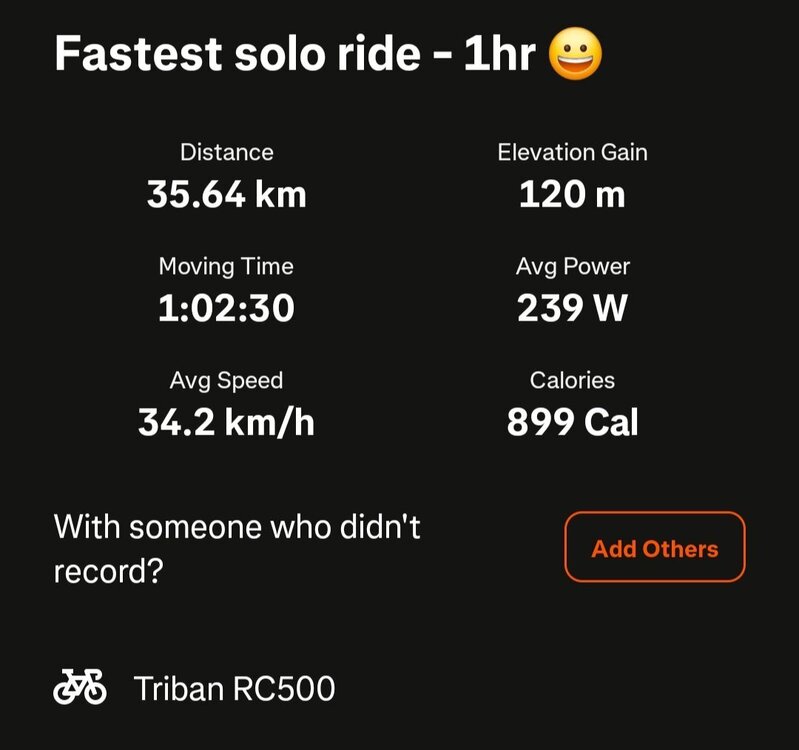799x750 pixels.
Task: Click the Add Others button
Action: [655, 547]
